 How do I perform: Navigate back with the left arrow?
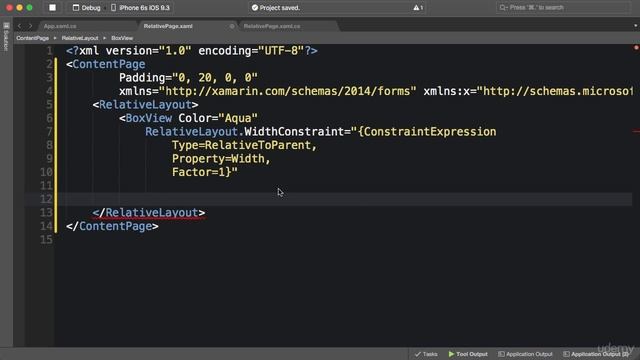(19, 26)
